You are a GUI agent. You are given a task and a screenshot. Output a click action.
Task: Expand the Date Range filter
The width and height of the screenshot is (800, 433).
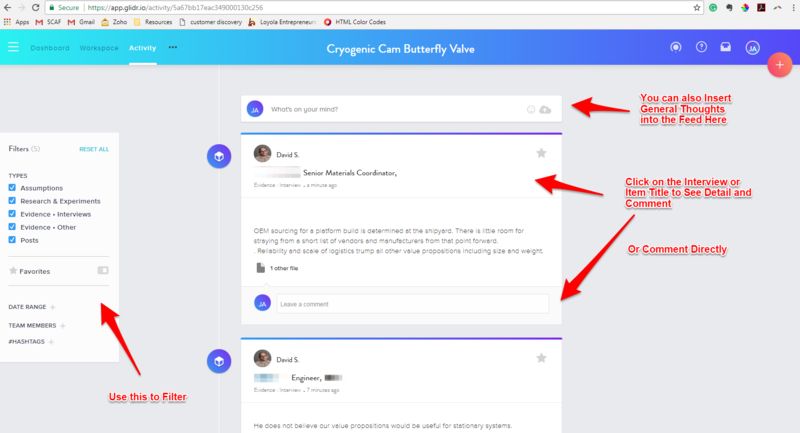pos(53,307)
